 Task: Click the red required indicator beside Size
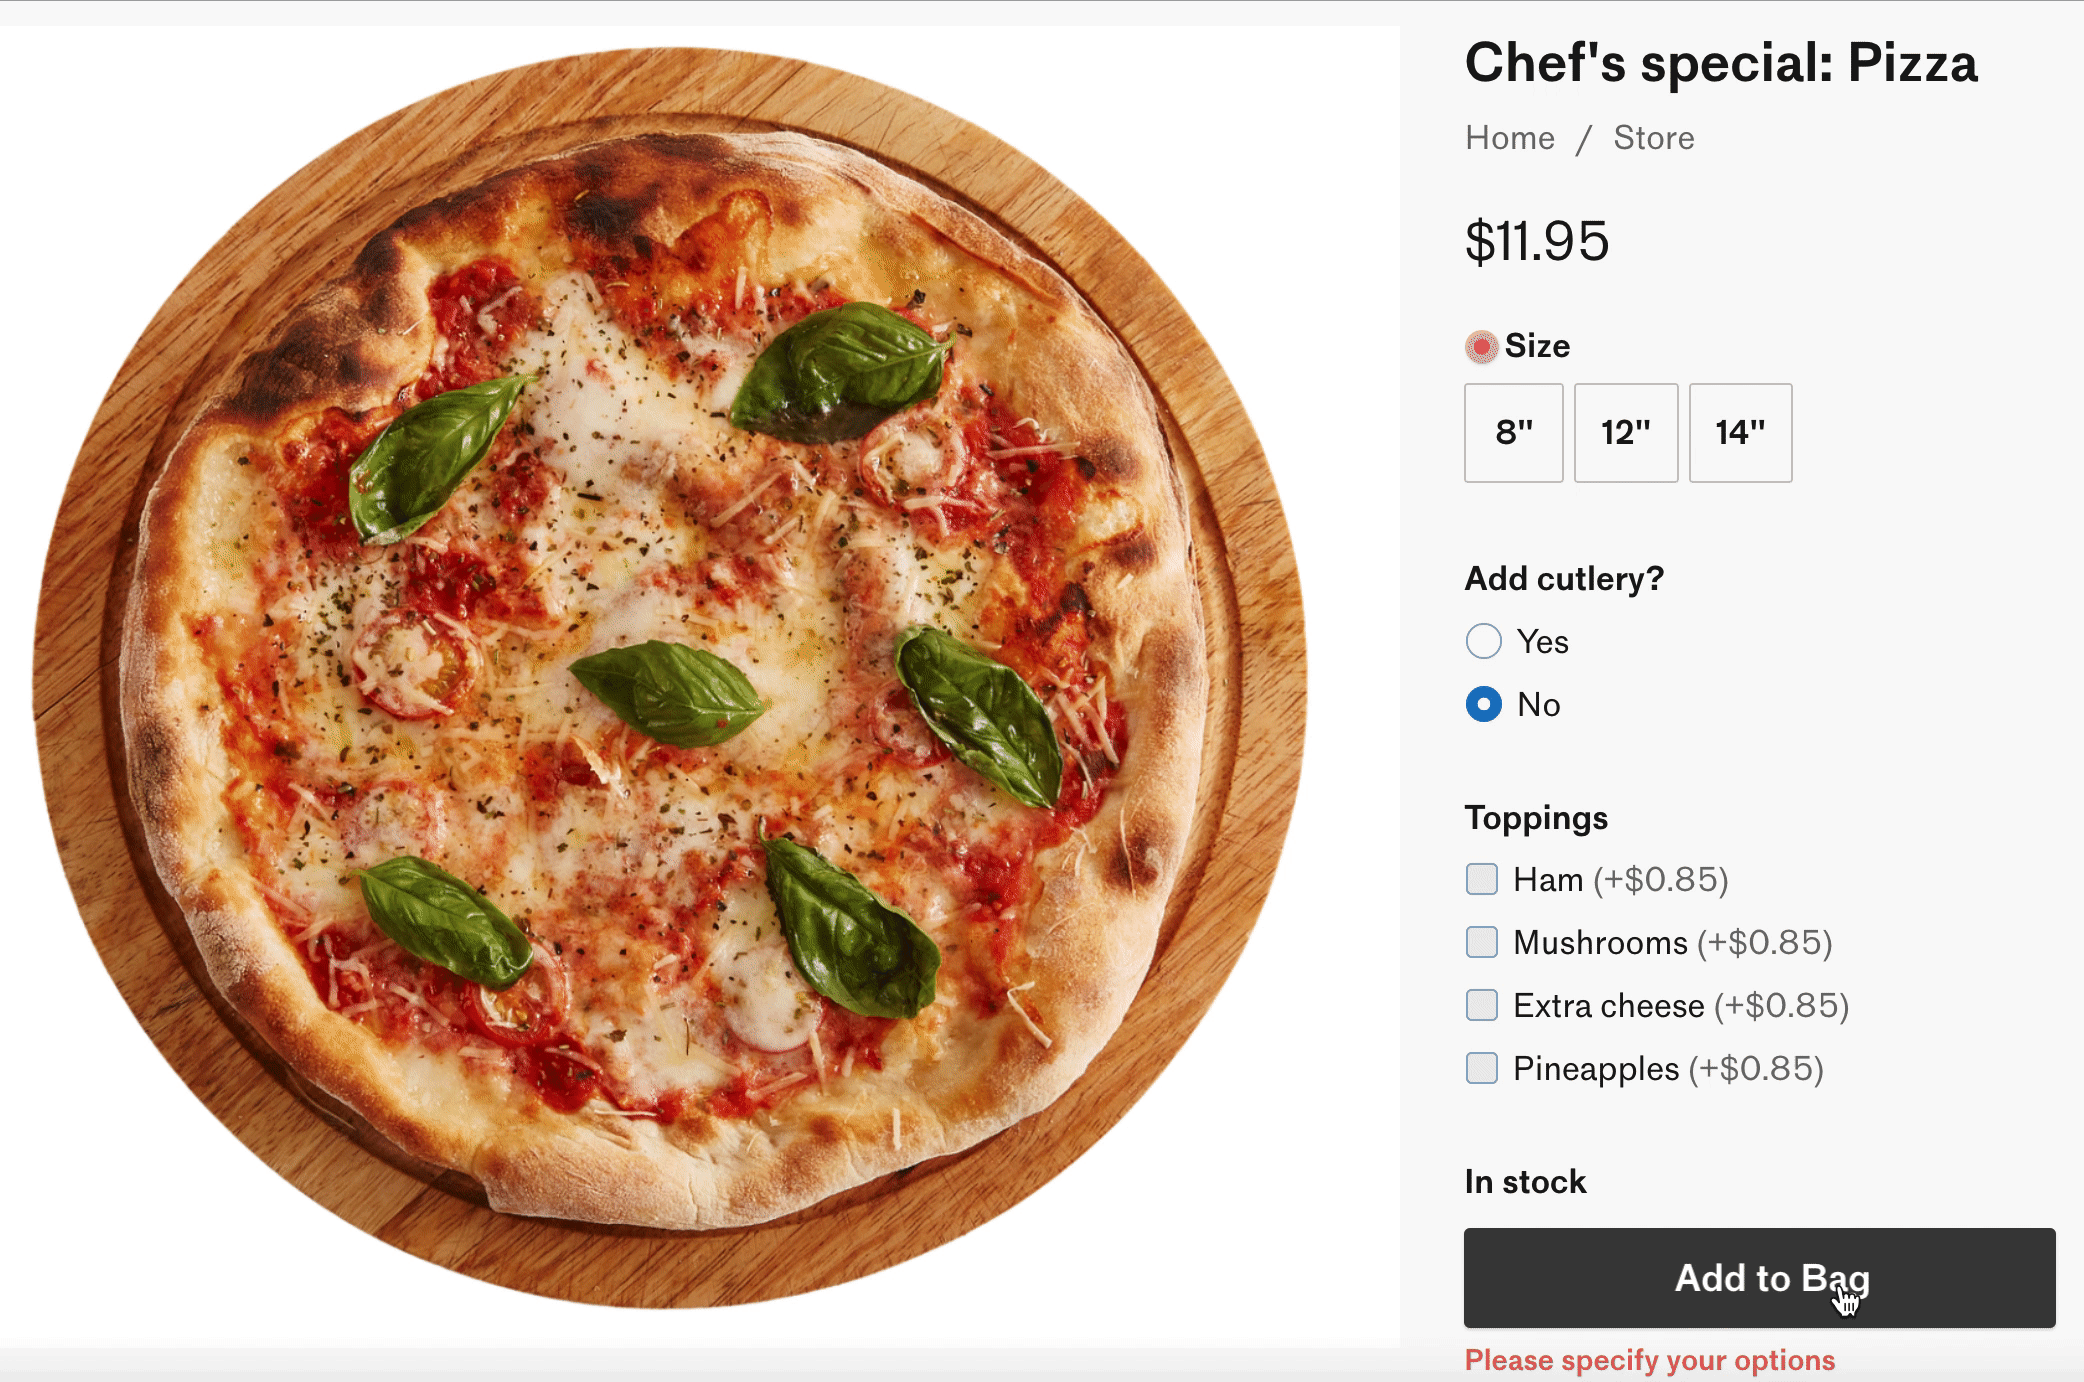pyautogui.click(x=1481, y=347)
